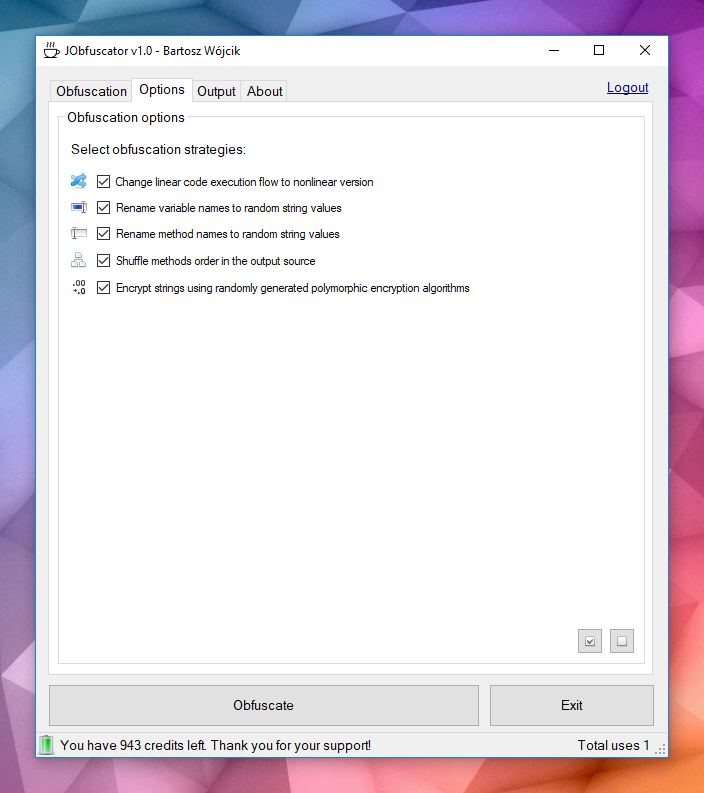Click the green battery credits icon
704x793 pixels.
click(46, 744)
